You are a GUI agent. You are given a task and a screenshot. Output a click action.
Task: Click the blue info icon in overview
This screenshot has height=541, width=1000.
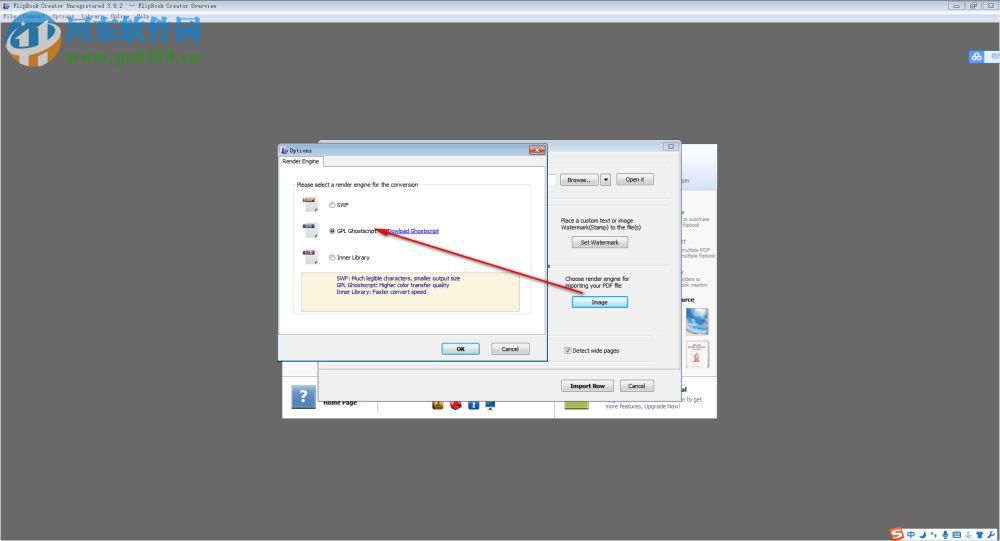click(473, 405)
